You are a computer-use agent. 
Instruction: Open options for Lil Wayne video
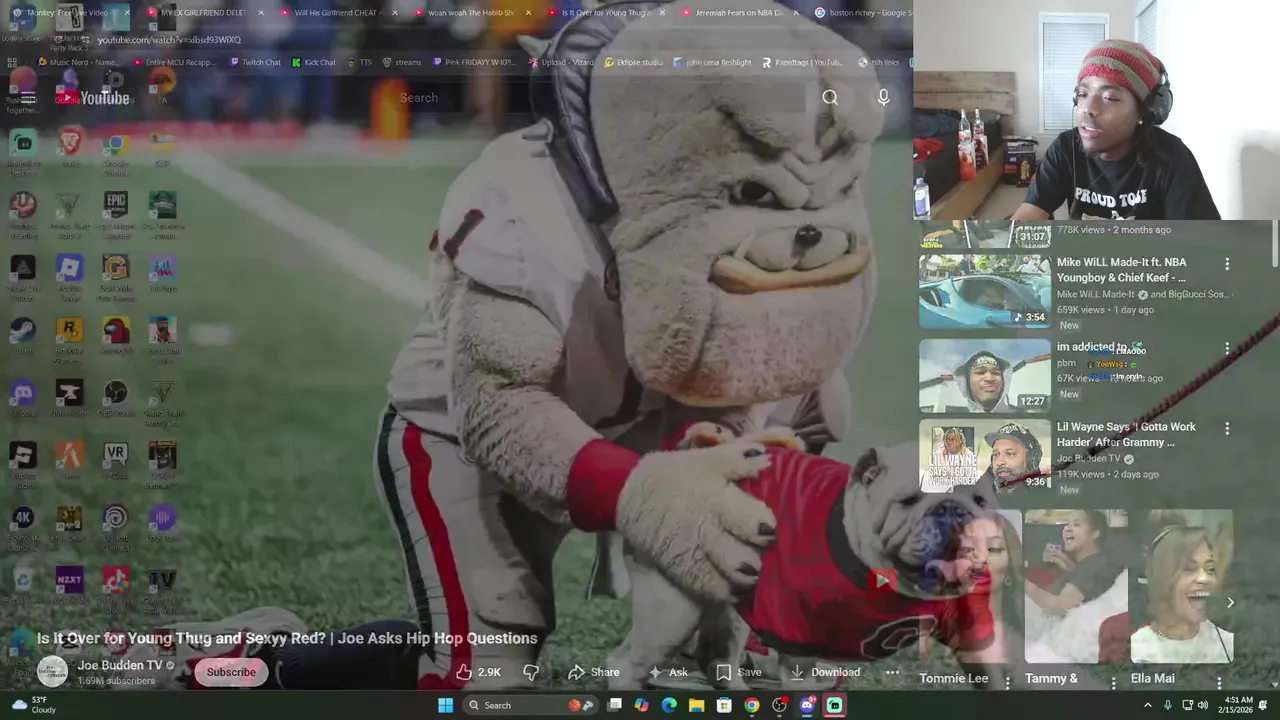click(x=1227, y=428)
